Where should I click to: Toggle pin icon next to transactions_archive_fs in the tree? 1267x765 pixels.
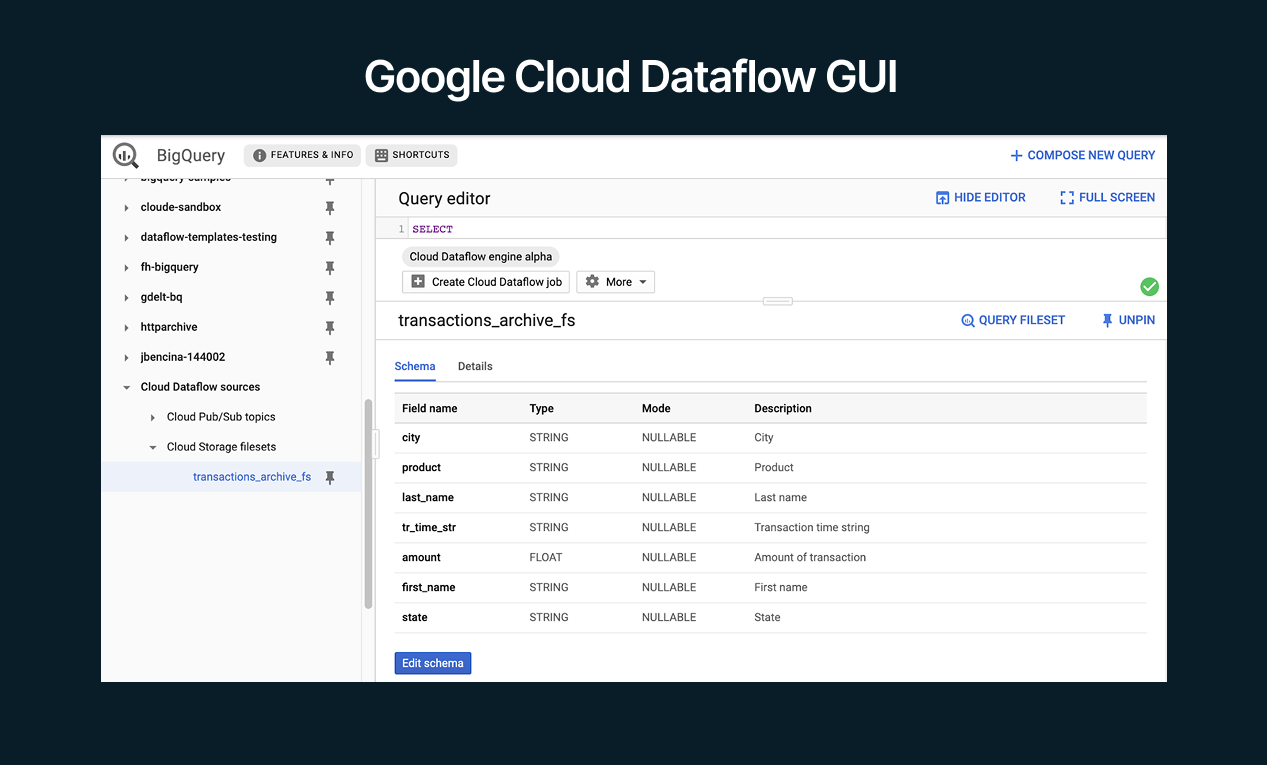click(330, 478)
